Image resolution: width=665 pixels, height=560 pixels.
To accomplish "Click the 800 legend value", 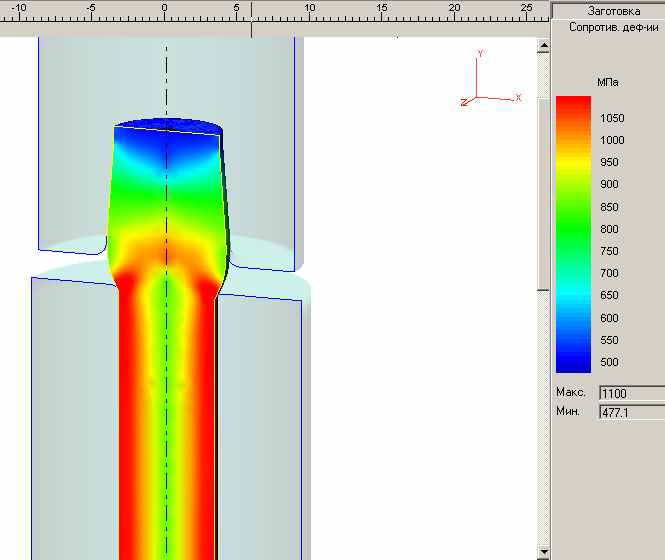I will [x=609, y=229].
